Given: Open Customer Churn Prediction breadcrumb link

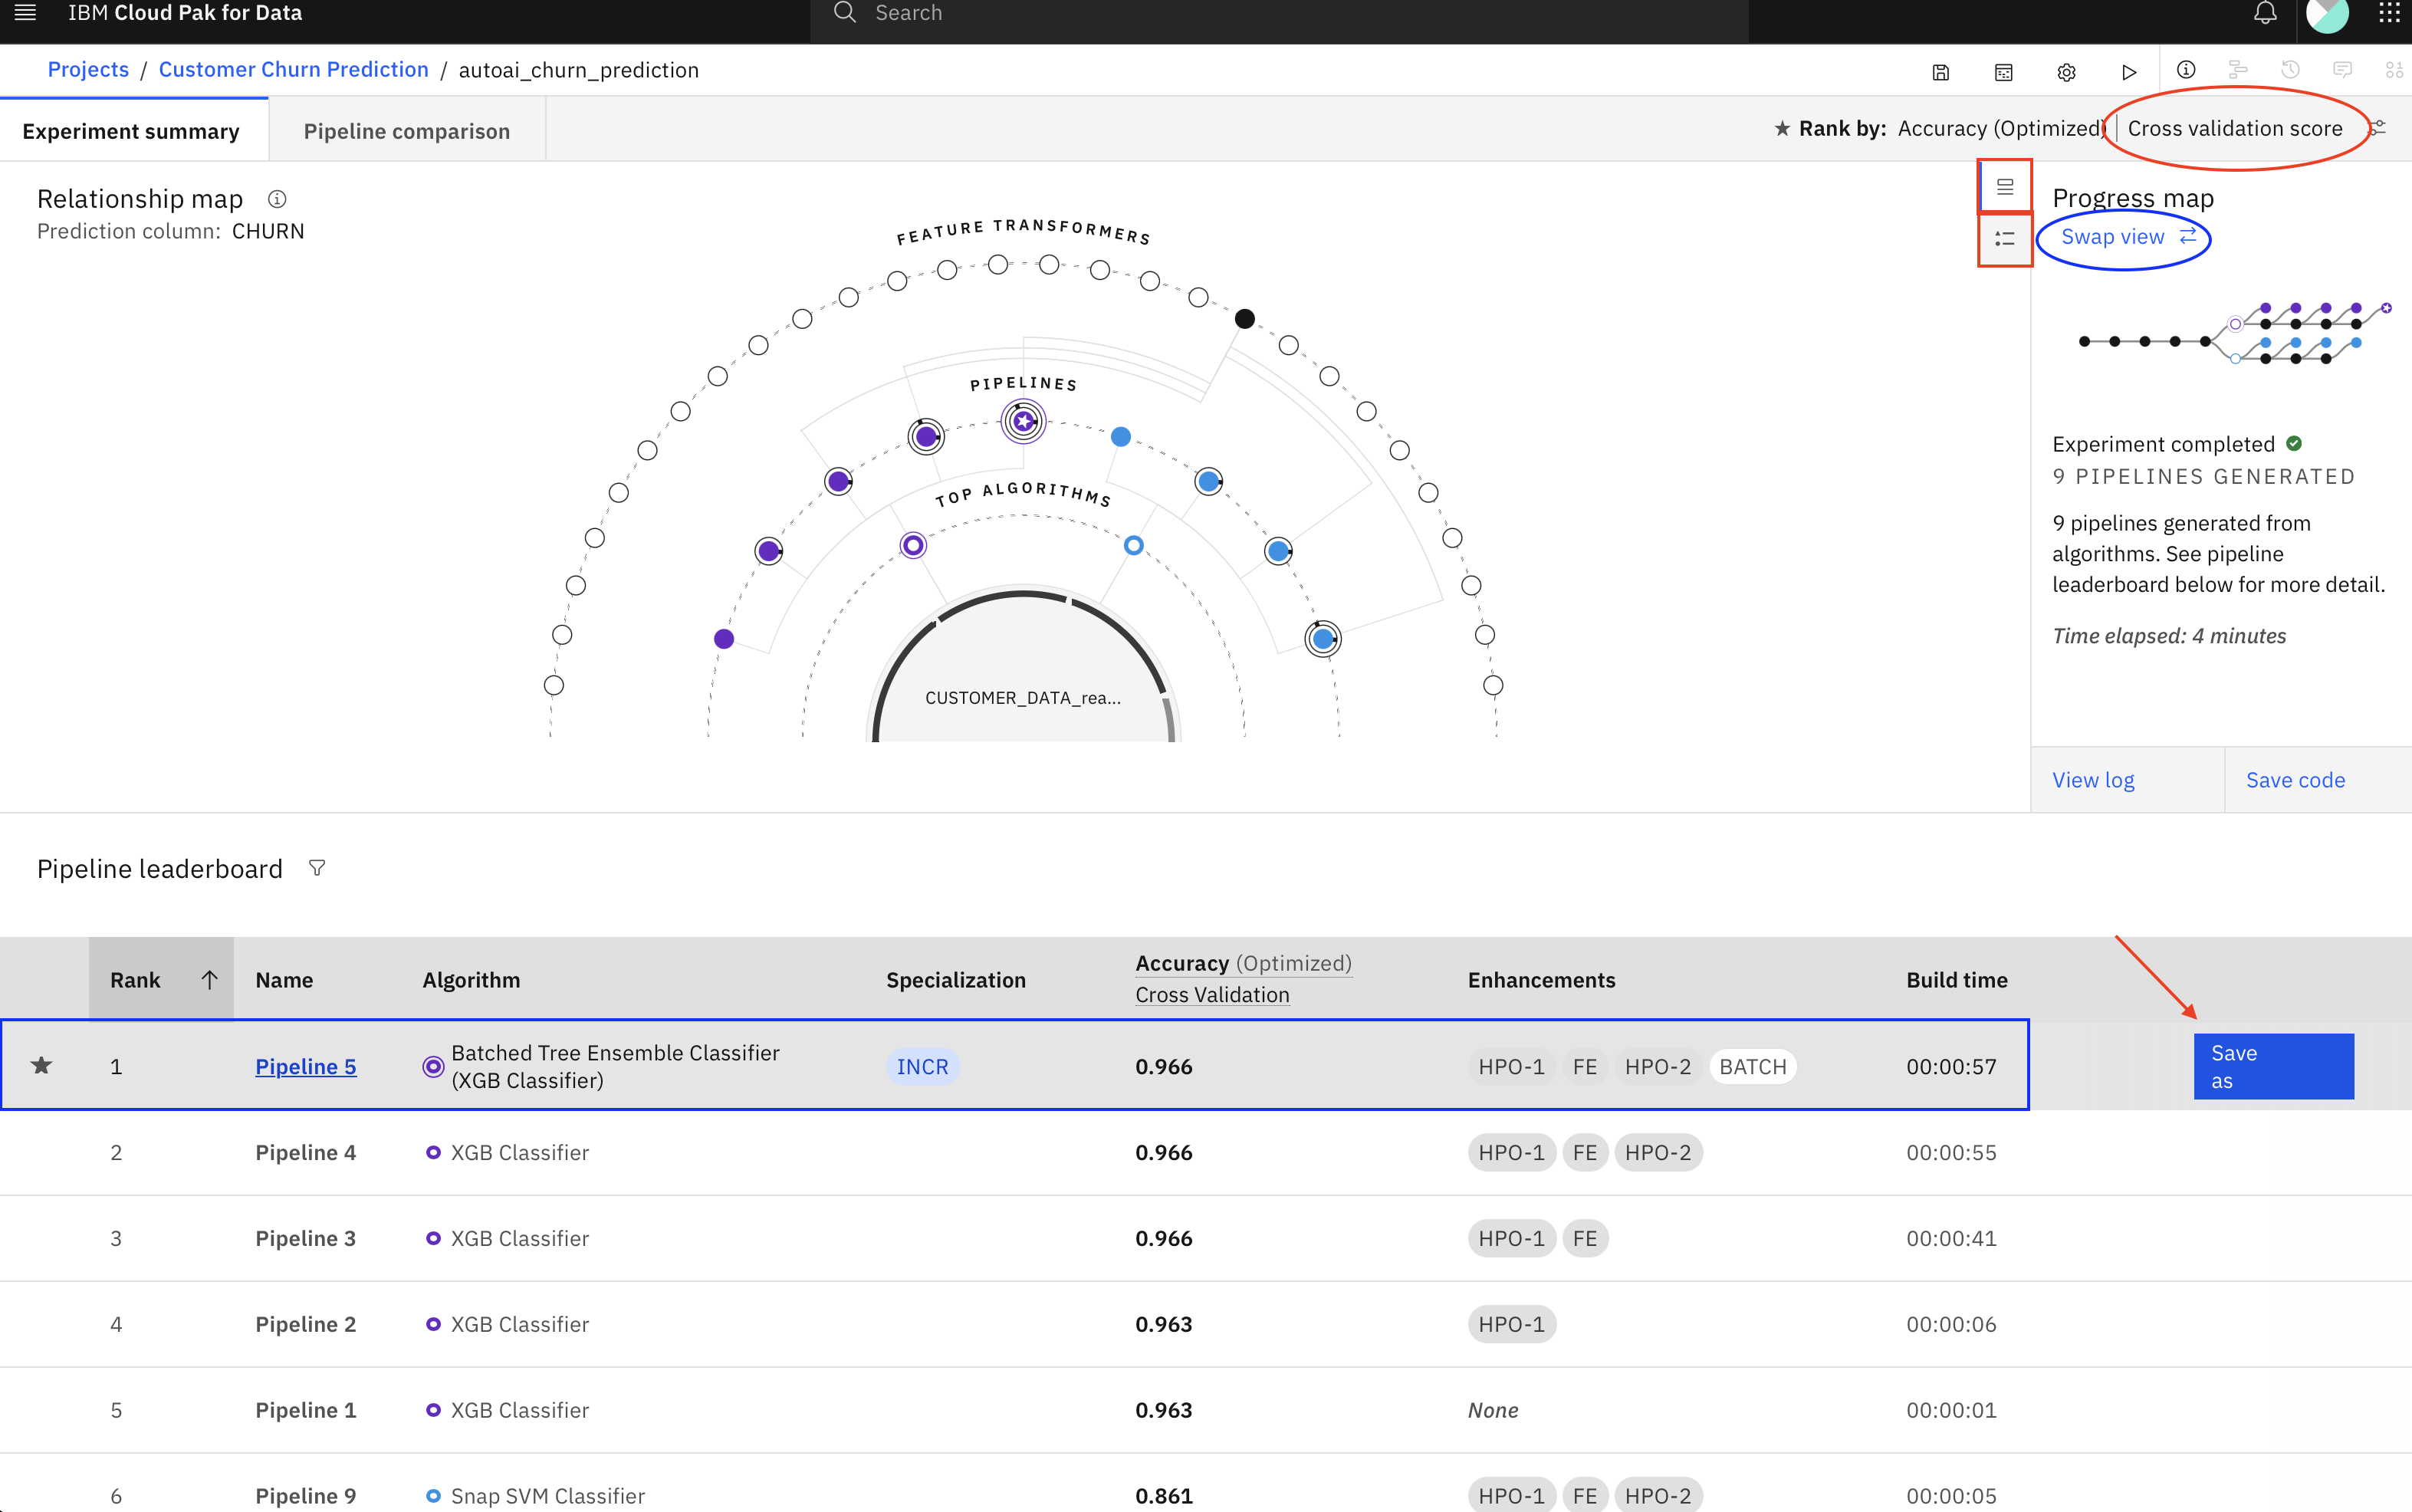Looking at the screenshot, I should pyautogui.click(x=293, y=70).
